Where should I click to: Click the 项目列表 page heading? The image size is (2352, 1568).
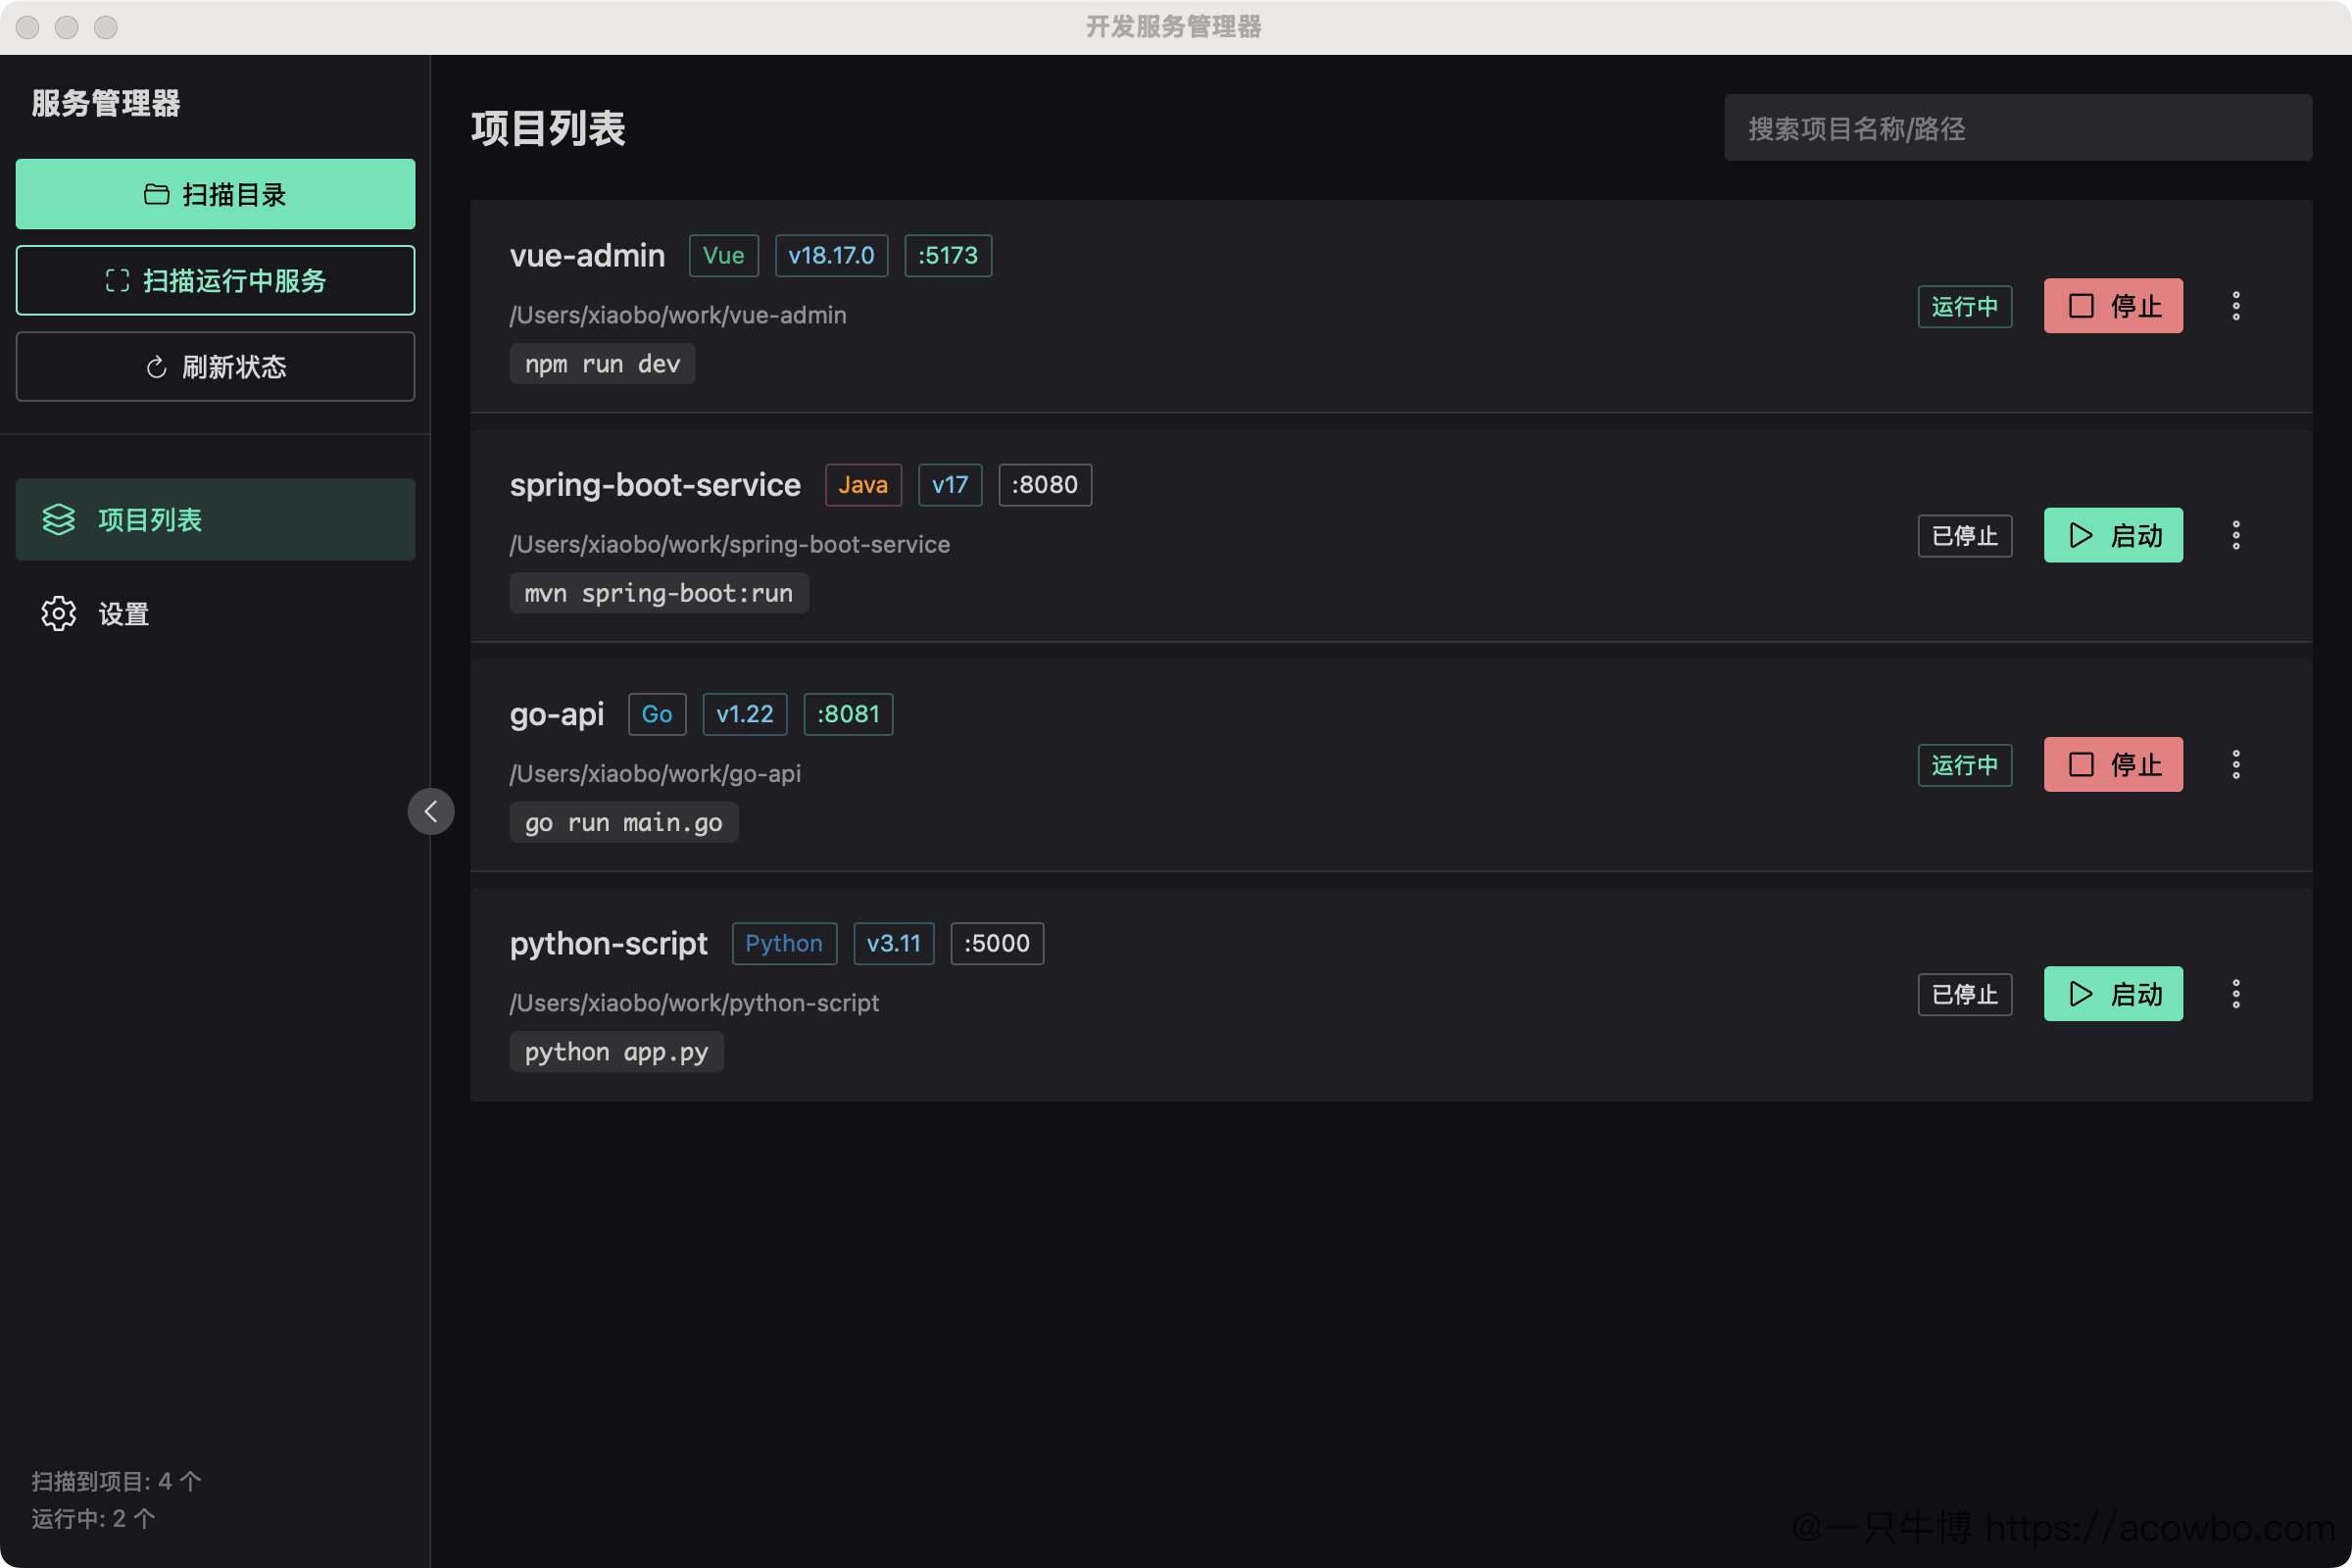click(548, 128)
